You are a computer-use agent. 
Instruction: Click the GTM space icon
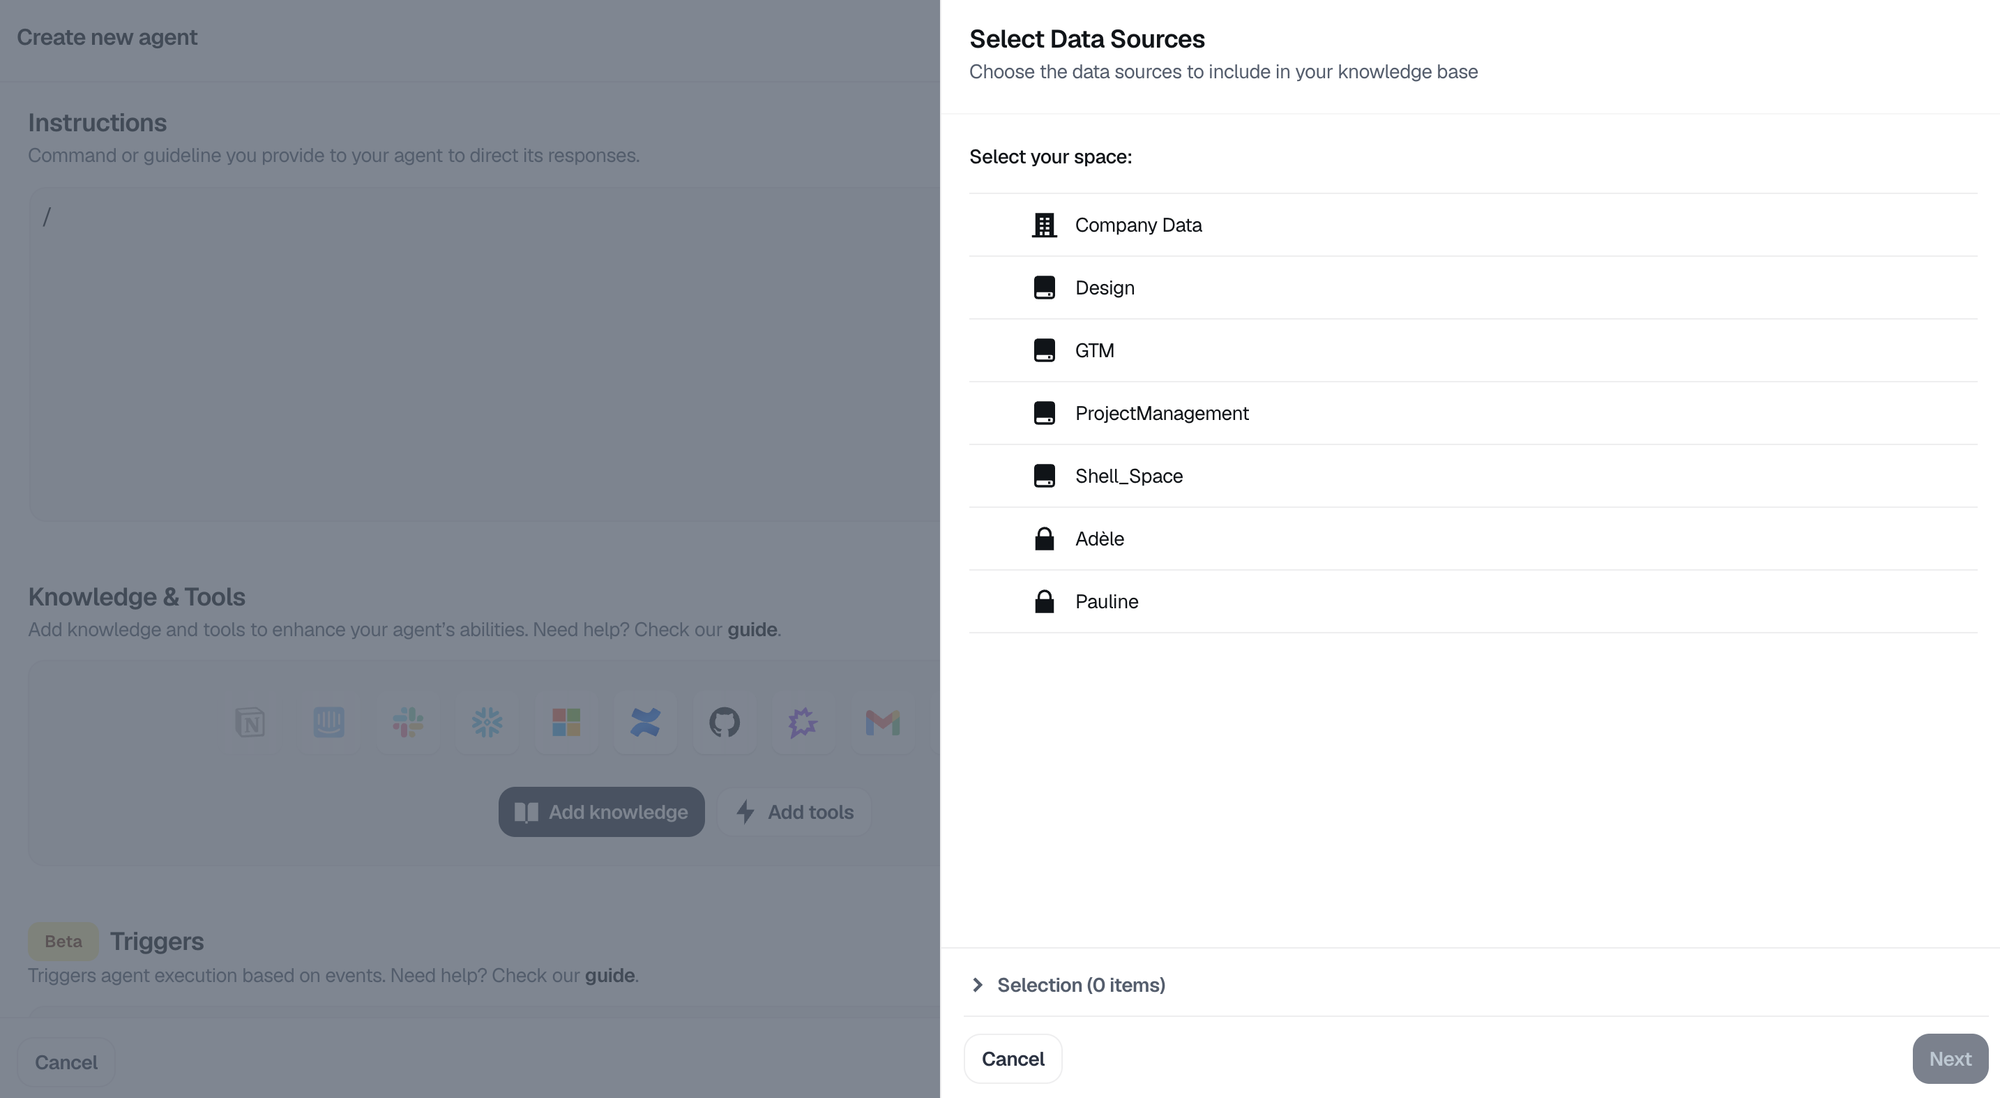point(1044,351)
